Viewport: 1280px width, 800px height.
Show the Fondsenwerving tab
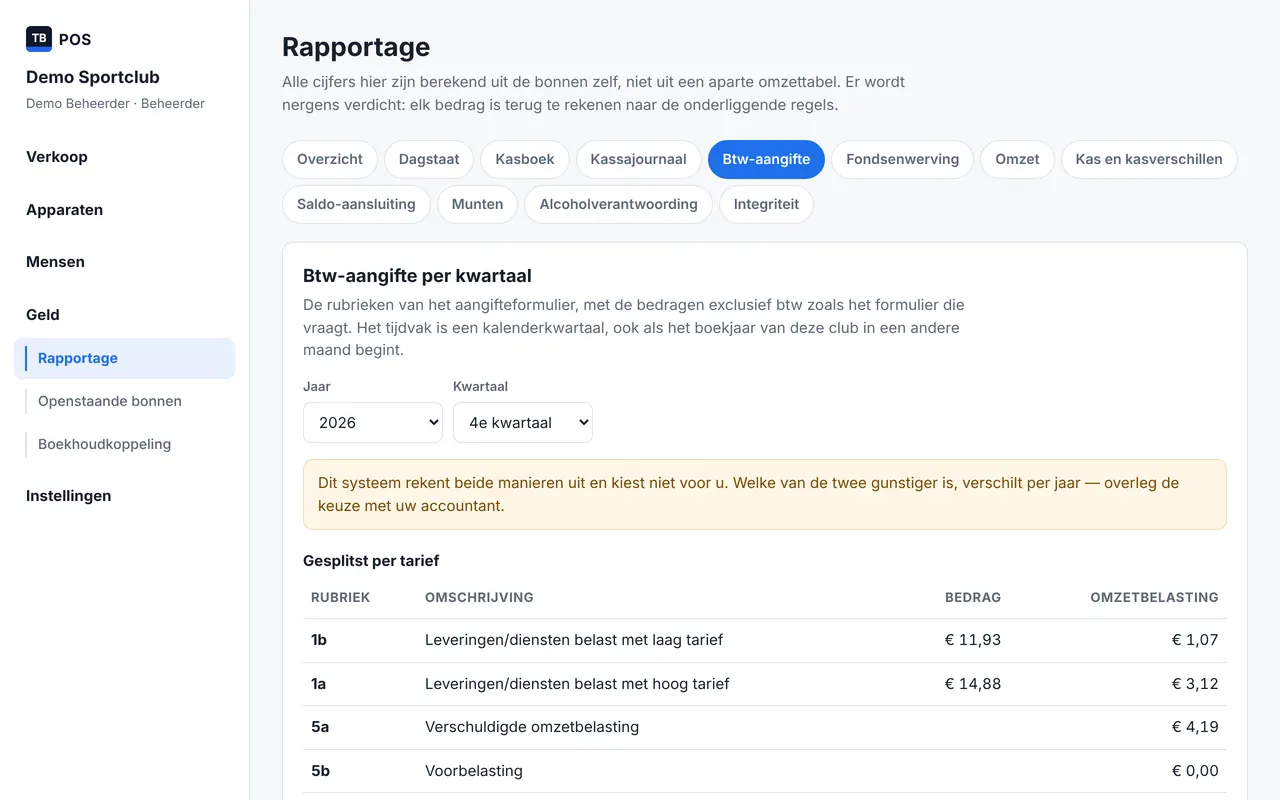[902, 159]
